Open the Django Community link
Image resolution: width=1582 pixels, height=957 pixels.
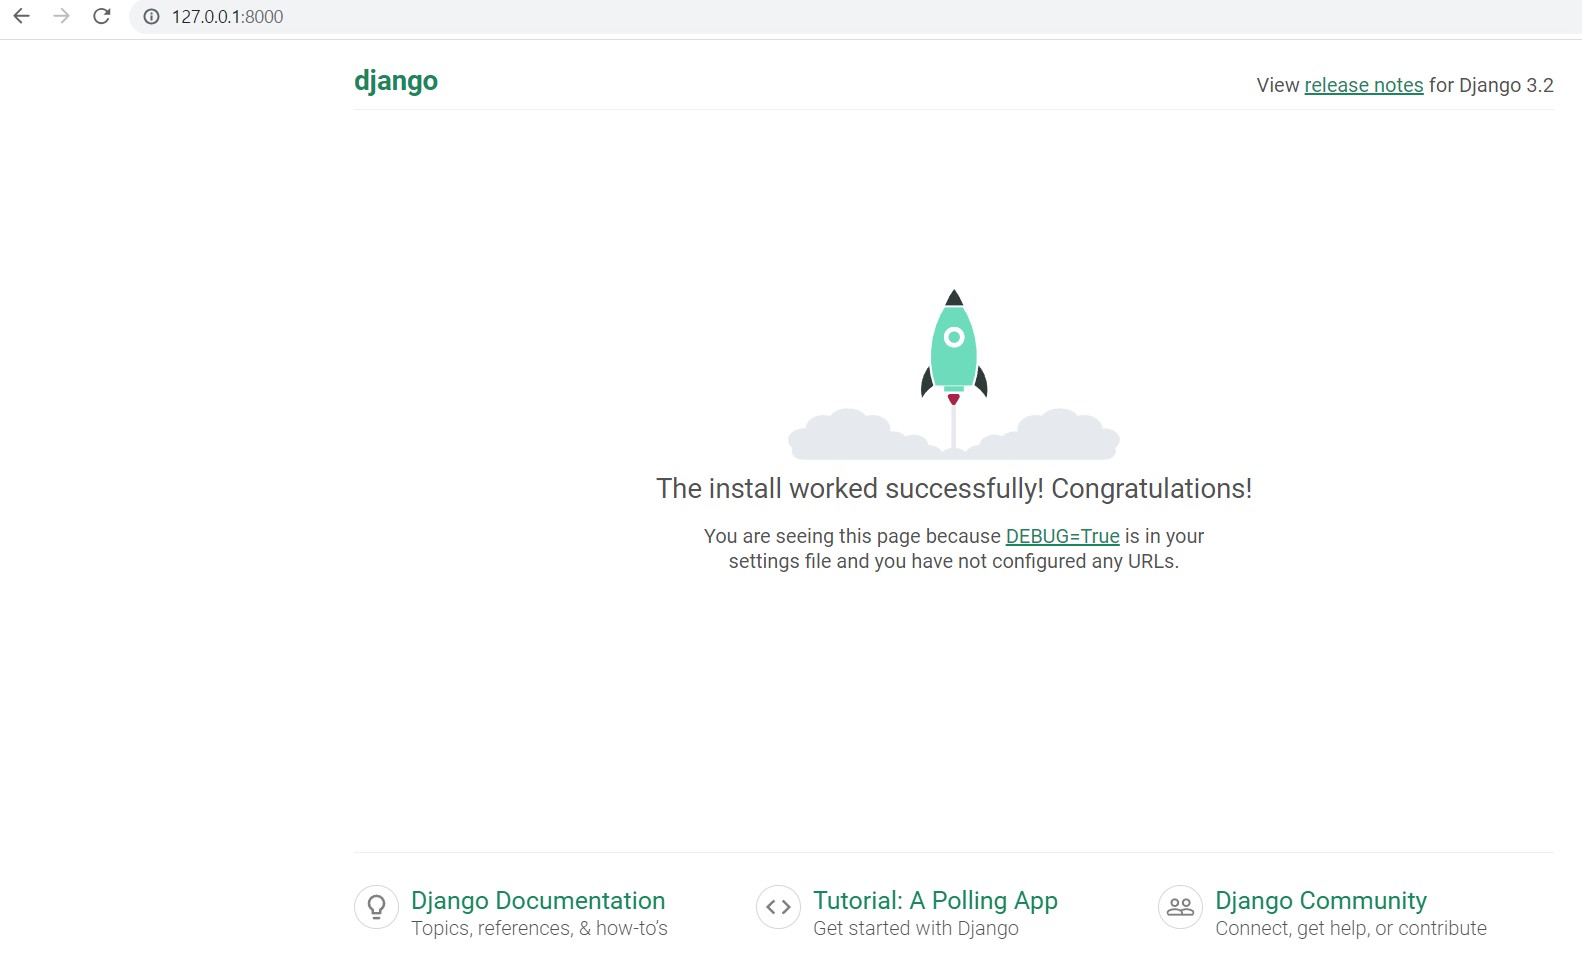point(1321,900)
